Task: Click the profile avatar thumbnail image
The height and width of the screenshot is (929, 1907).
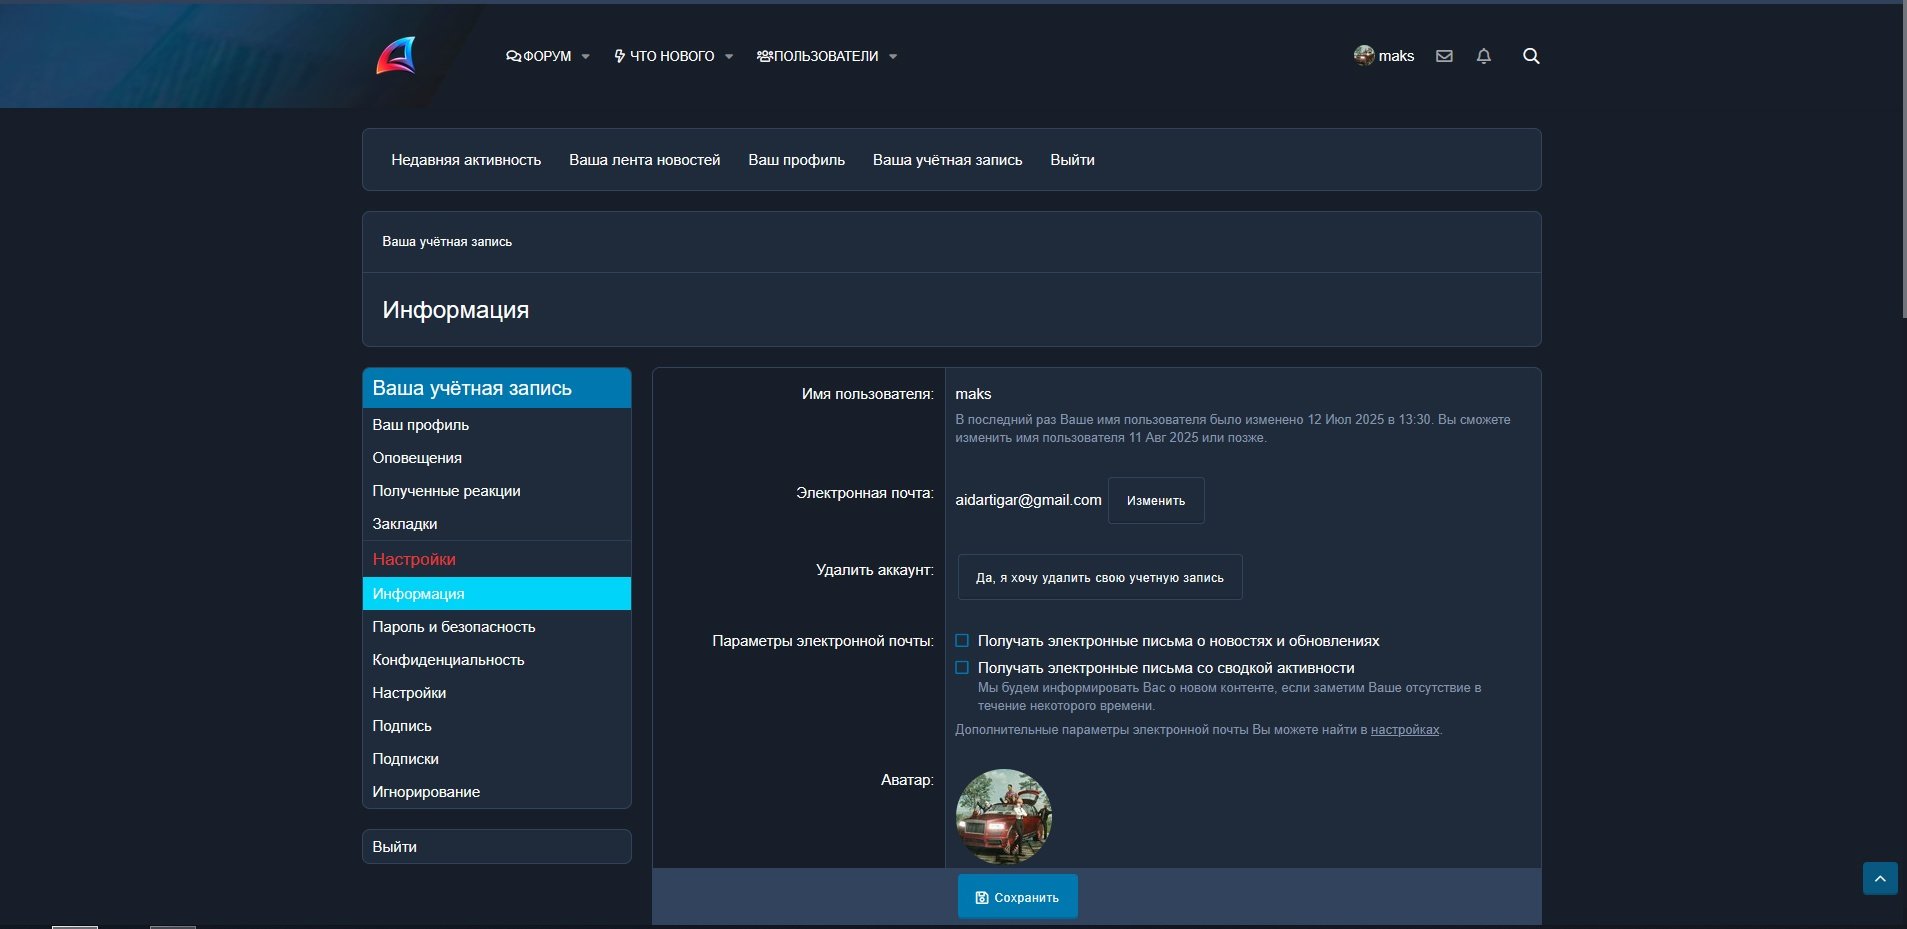Action: click(x=1003, y=816)
